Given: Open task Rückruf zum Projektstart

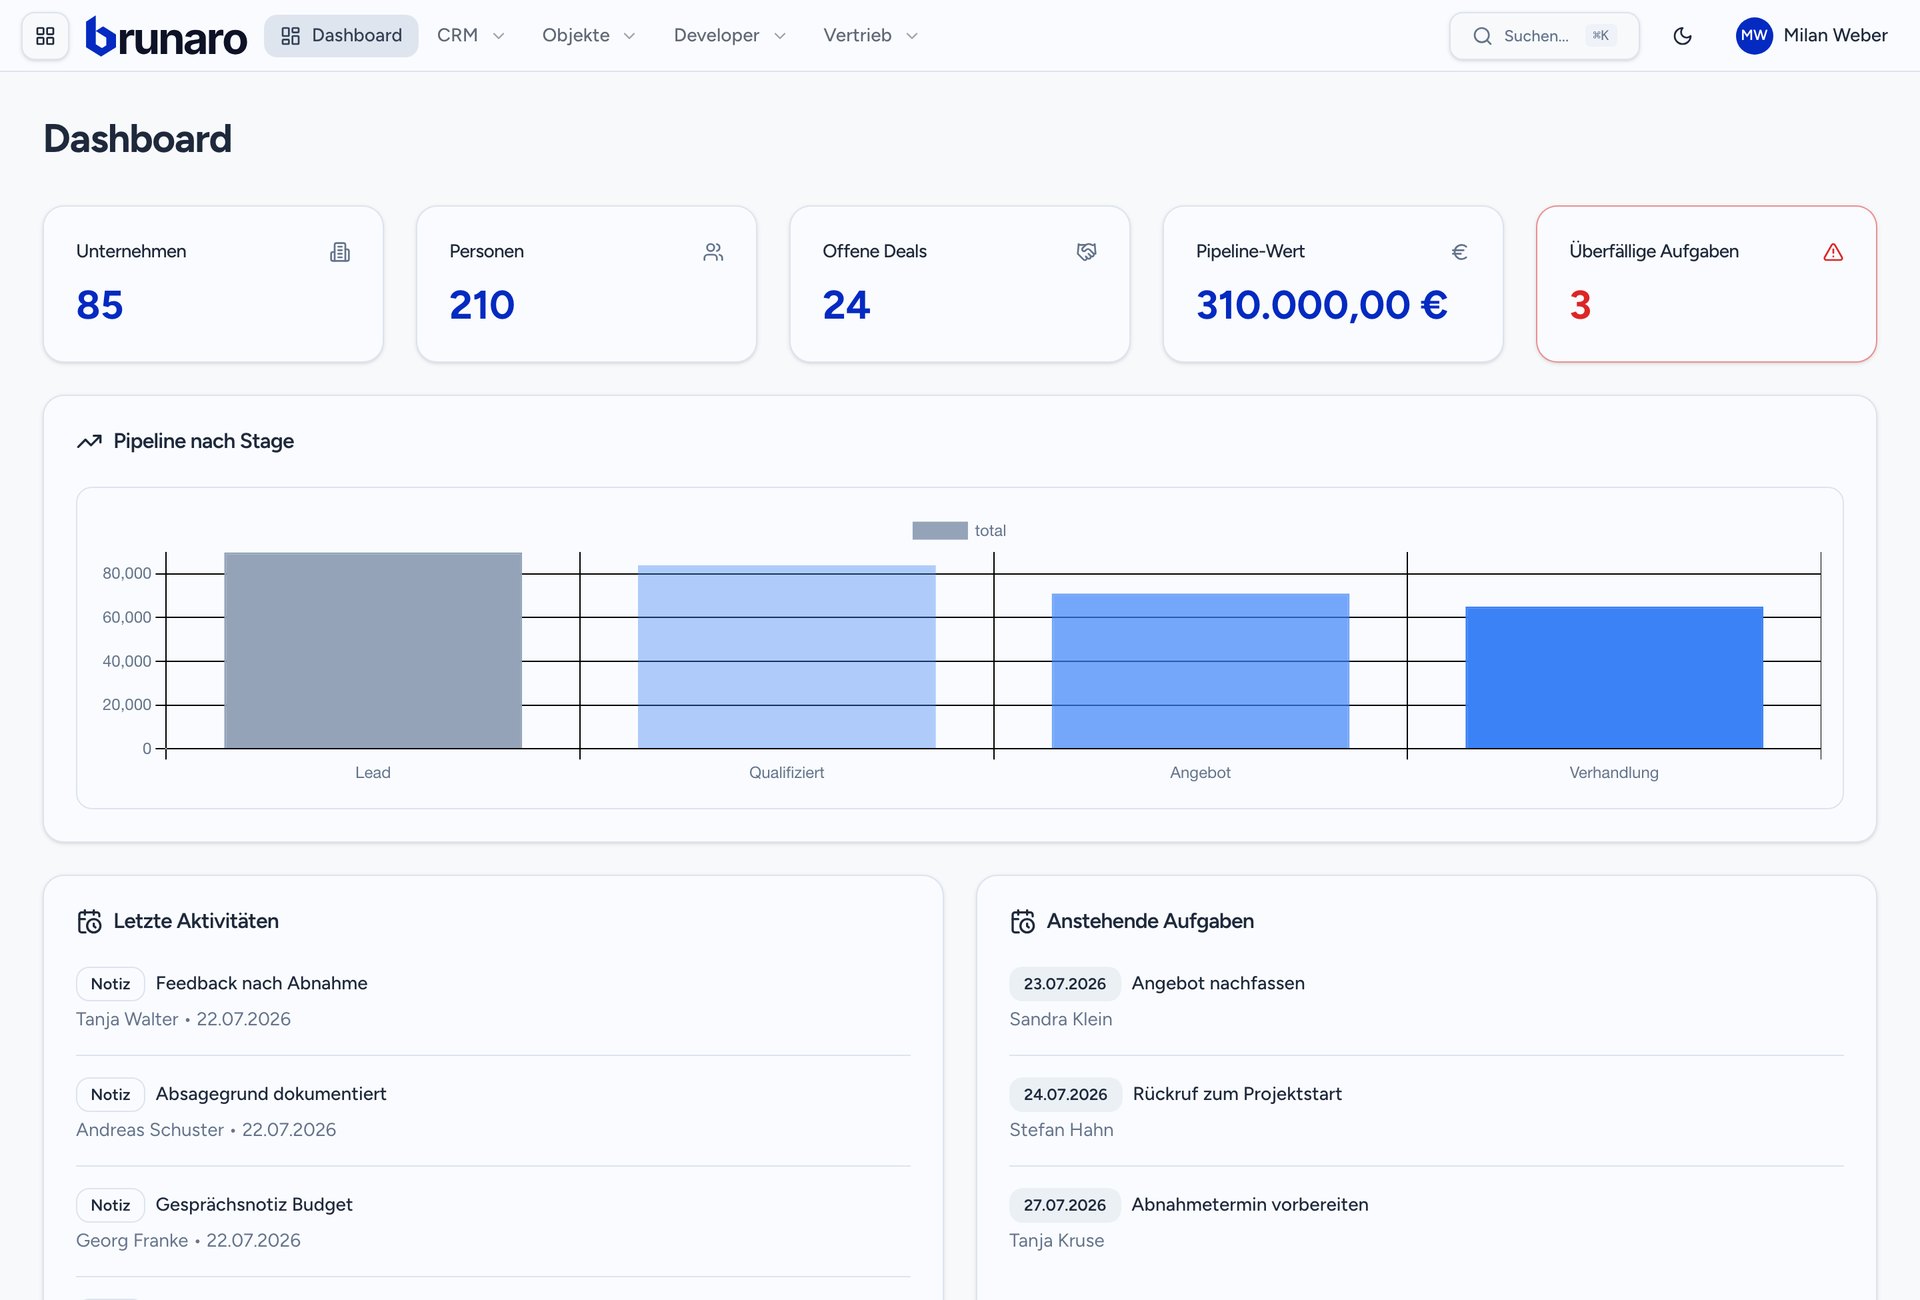Looking at the screenshot, I should pyautogui.click(x=1237, y=1094).
